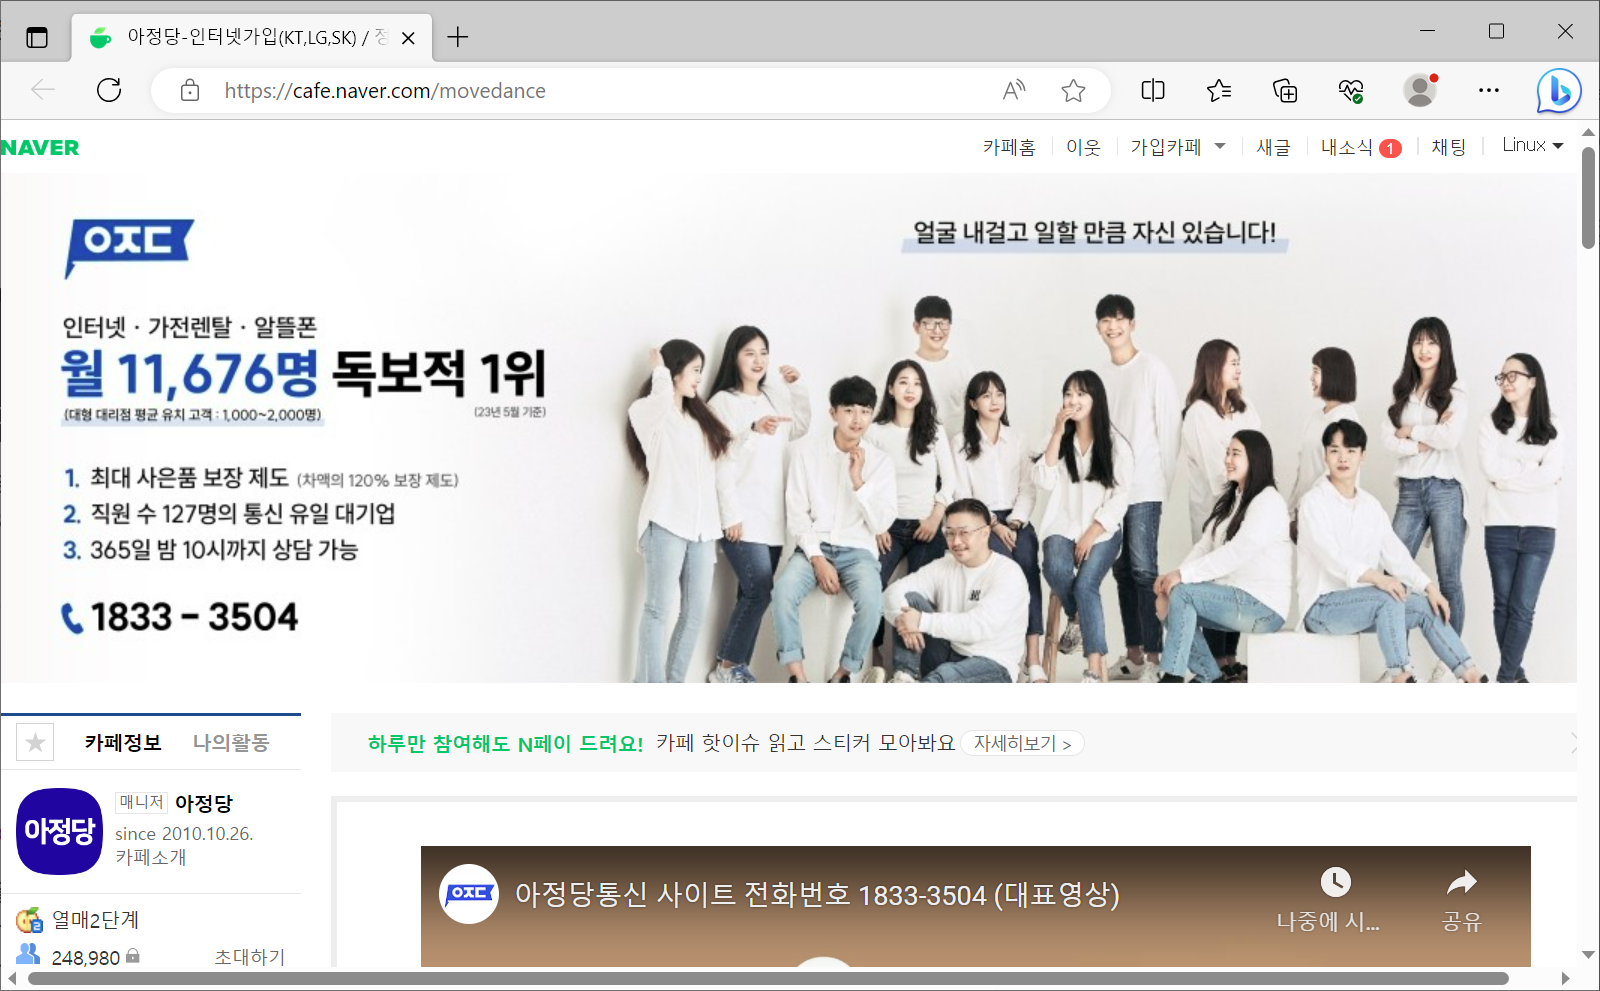This screenshot has height=991, width=1600.
Task: Open Settings and more ellipsis menu
Action: coord(1489,90)
